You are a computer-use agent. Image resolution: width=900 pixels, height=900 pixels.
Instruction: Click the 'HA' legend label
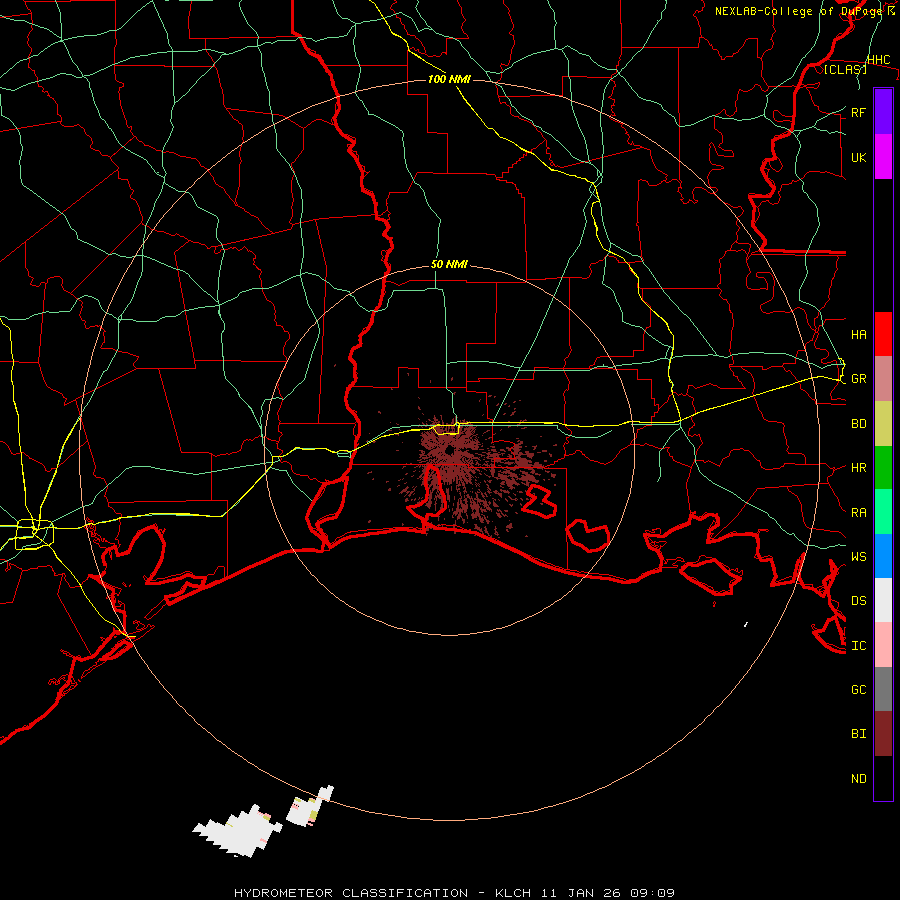pos(858,334)
